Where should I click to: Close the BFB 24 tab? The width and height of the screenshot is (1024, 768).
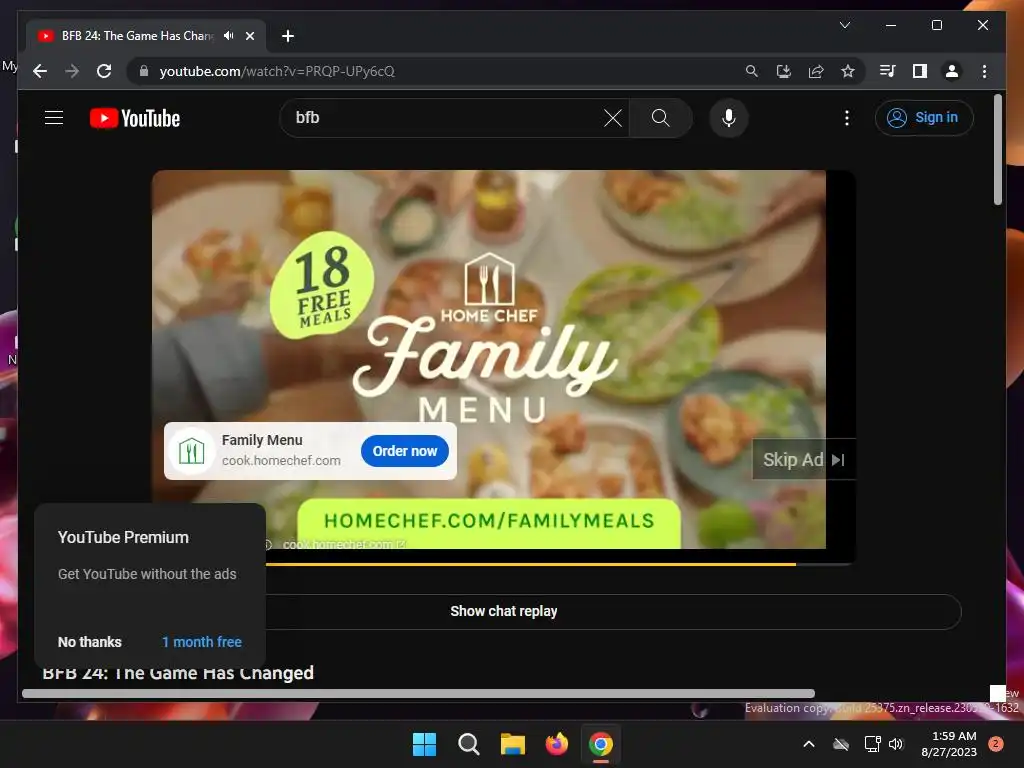[250, 36]
